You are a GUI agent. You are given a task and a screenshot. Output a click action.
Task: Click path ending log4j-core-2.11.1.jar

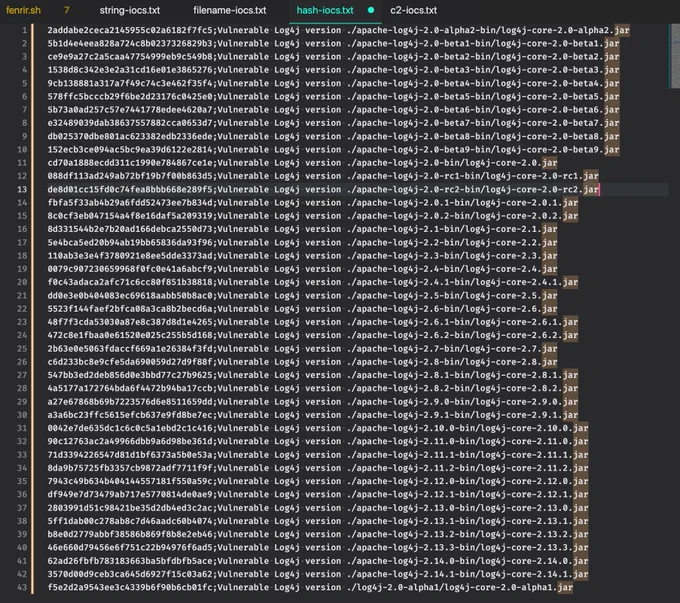(468, 455)
